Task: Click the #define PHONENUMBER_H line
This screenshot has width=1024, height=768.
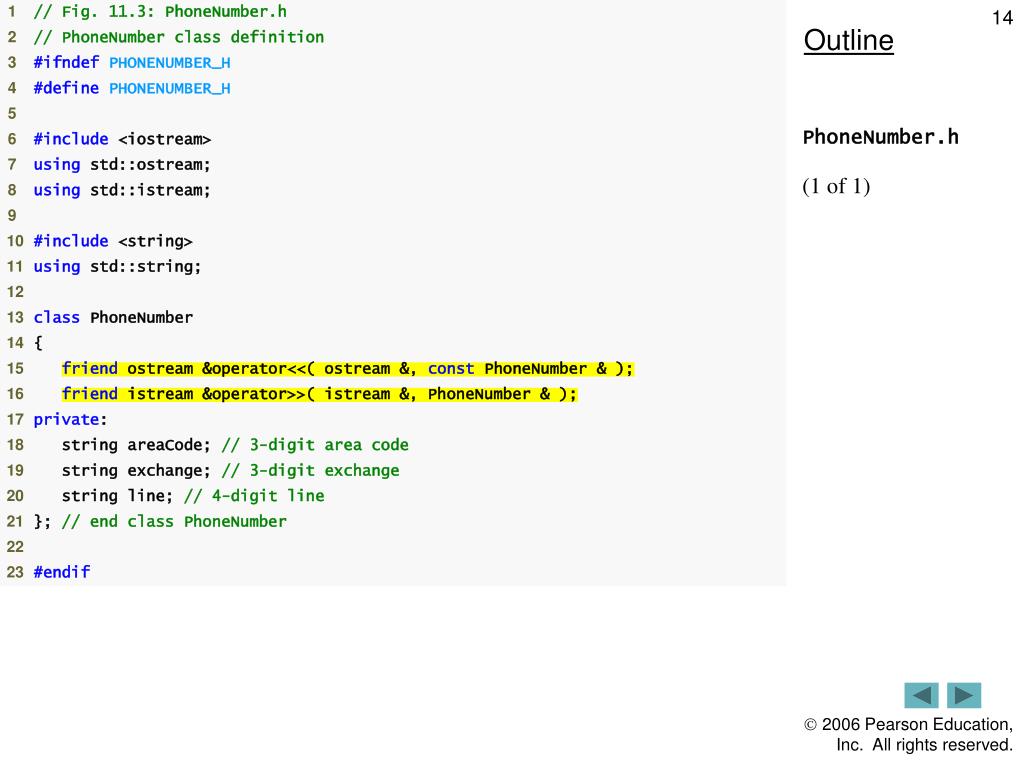Action: click(132, 88)
